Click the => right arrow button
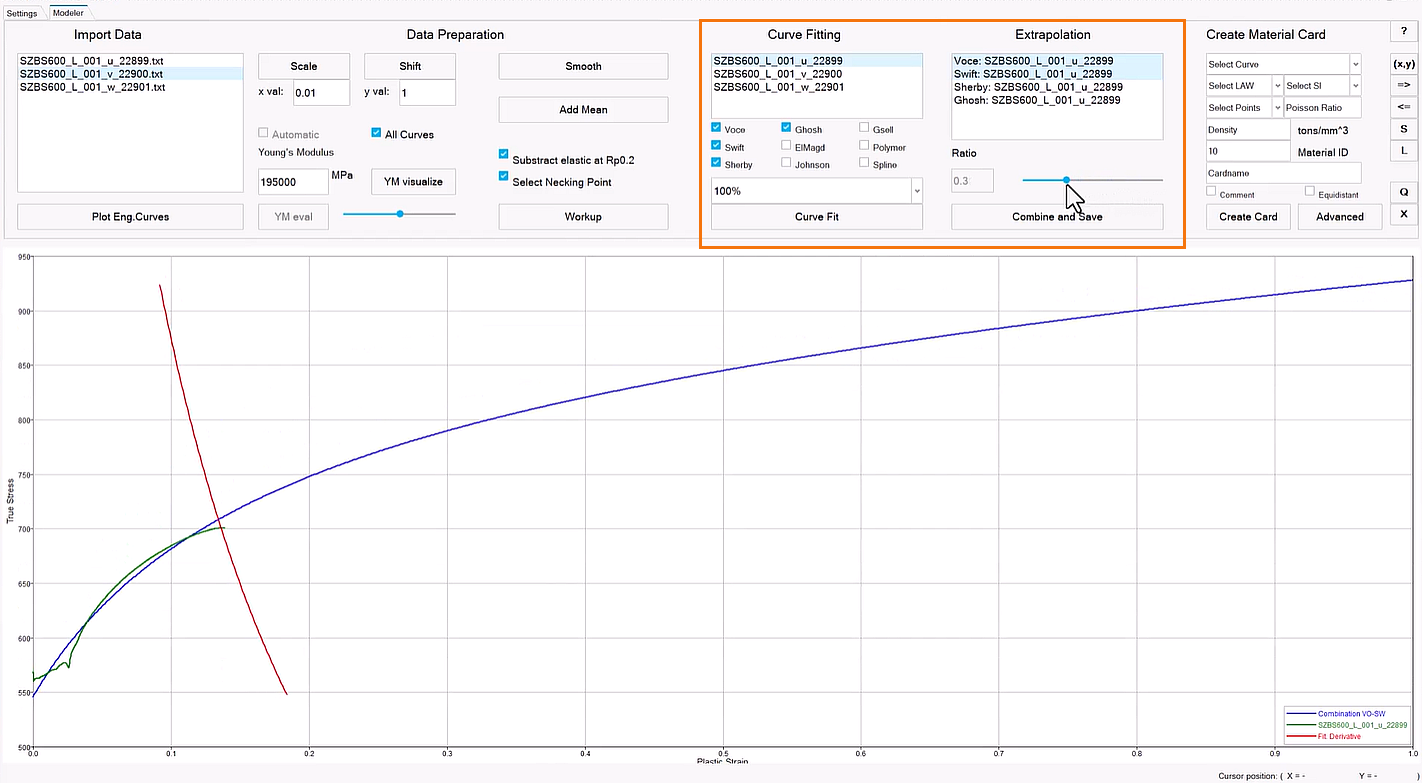The width and height of the screenshot is (1422, 783). (x=1403, y=86)
